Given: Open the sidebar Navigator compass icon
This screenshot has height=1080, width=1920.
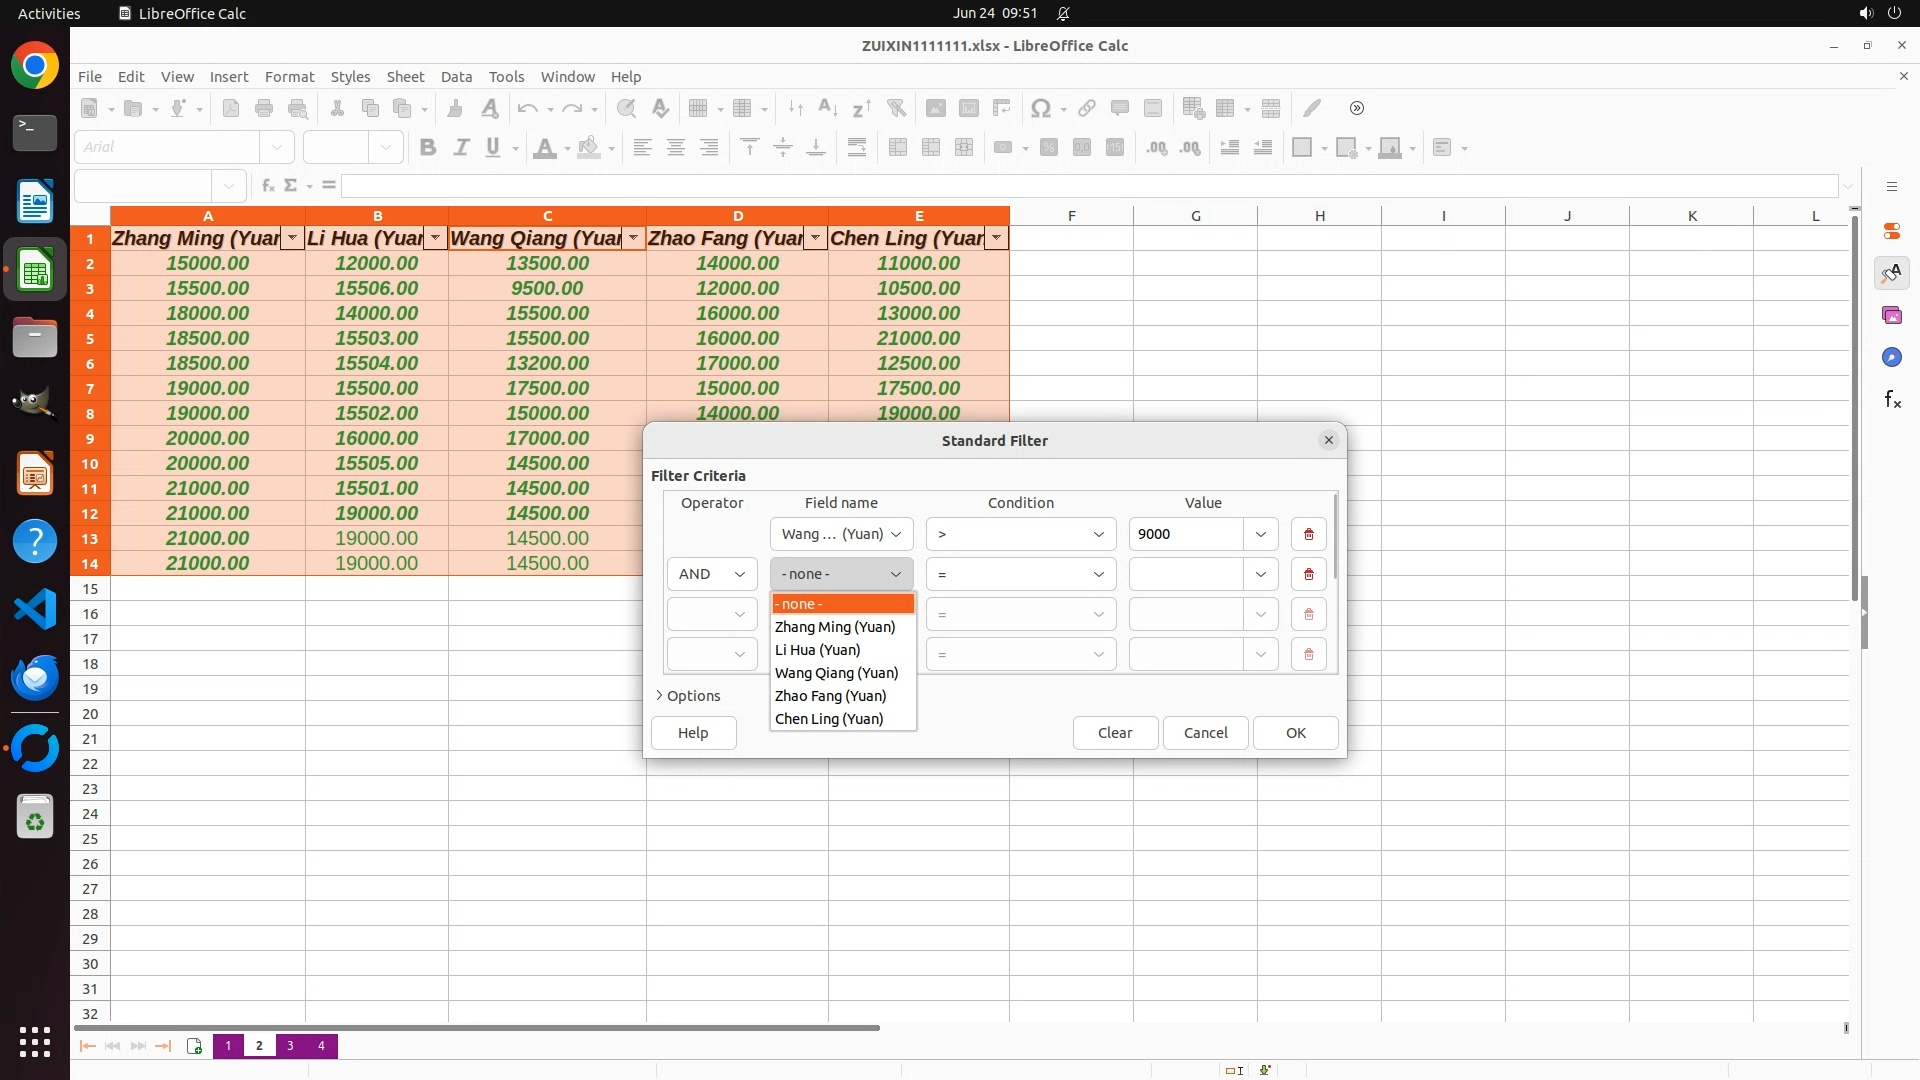Looking at the screenshot, I should coord(1892,357).
